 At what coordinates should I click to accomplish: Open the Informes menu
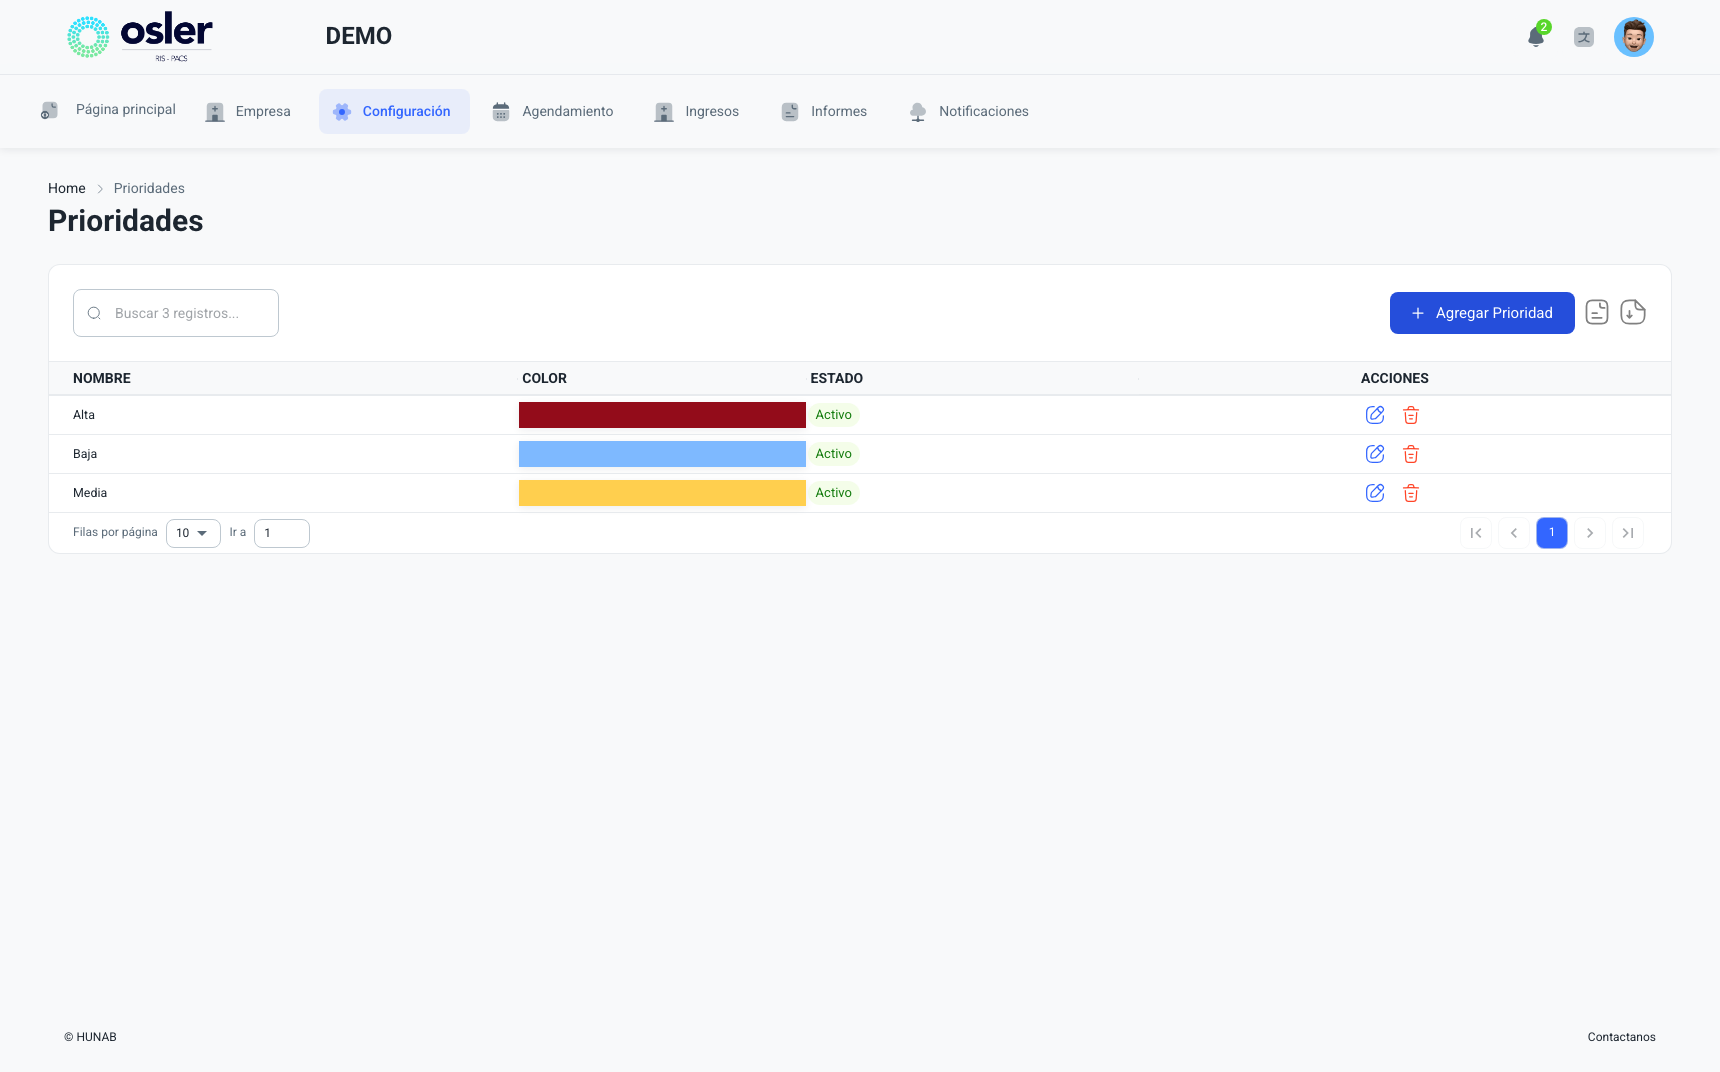click(824, 111)
